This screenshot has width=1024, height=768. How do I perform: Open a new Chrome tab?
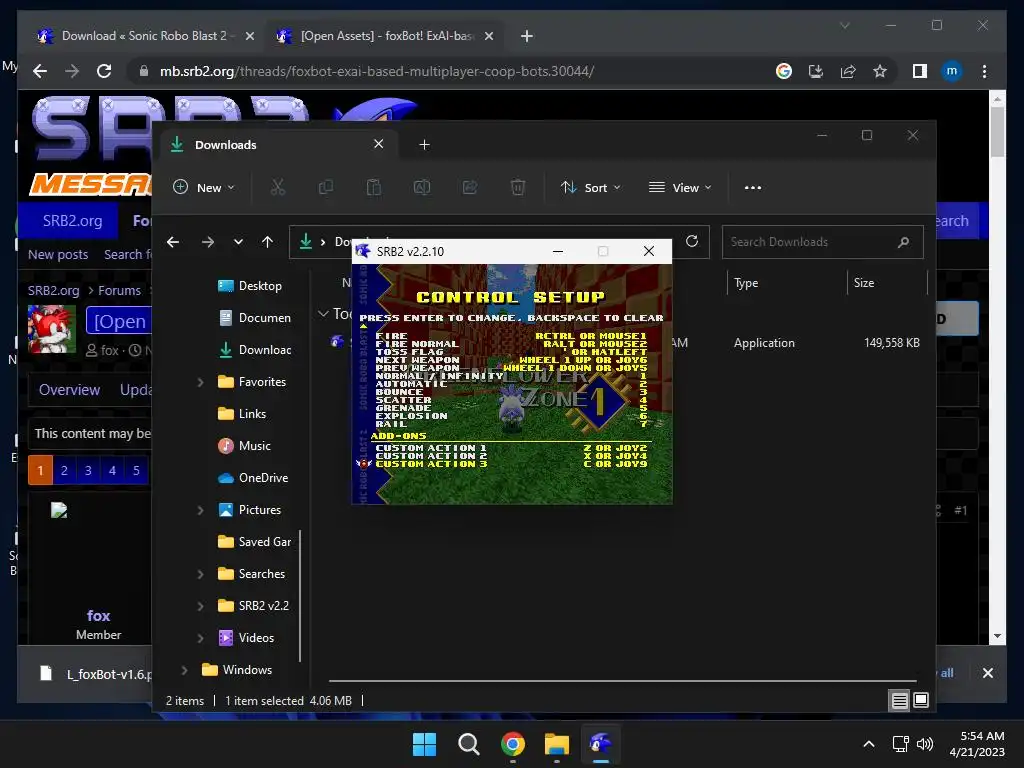[x=526, y=36]
